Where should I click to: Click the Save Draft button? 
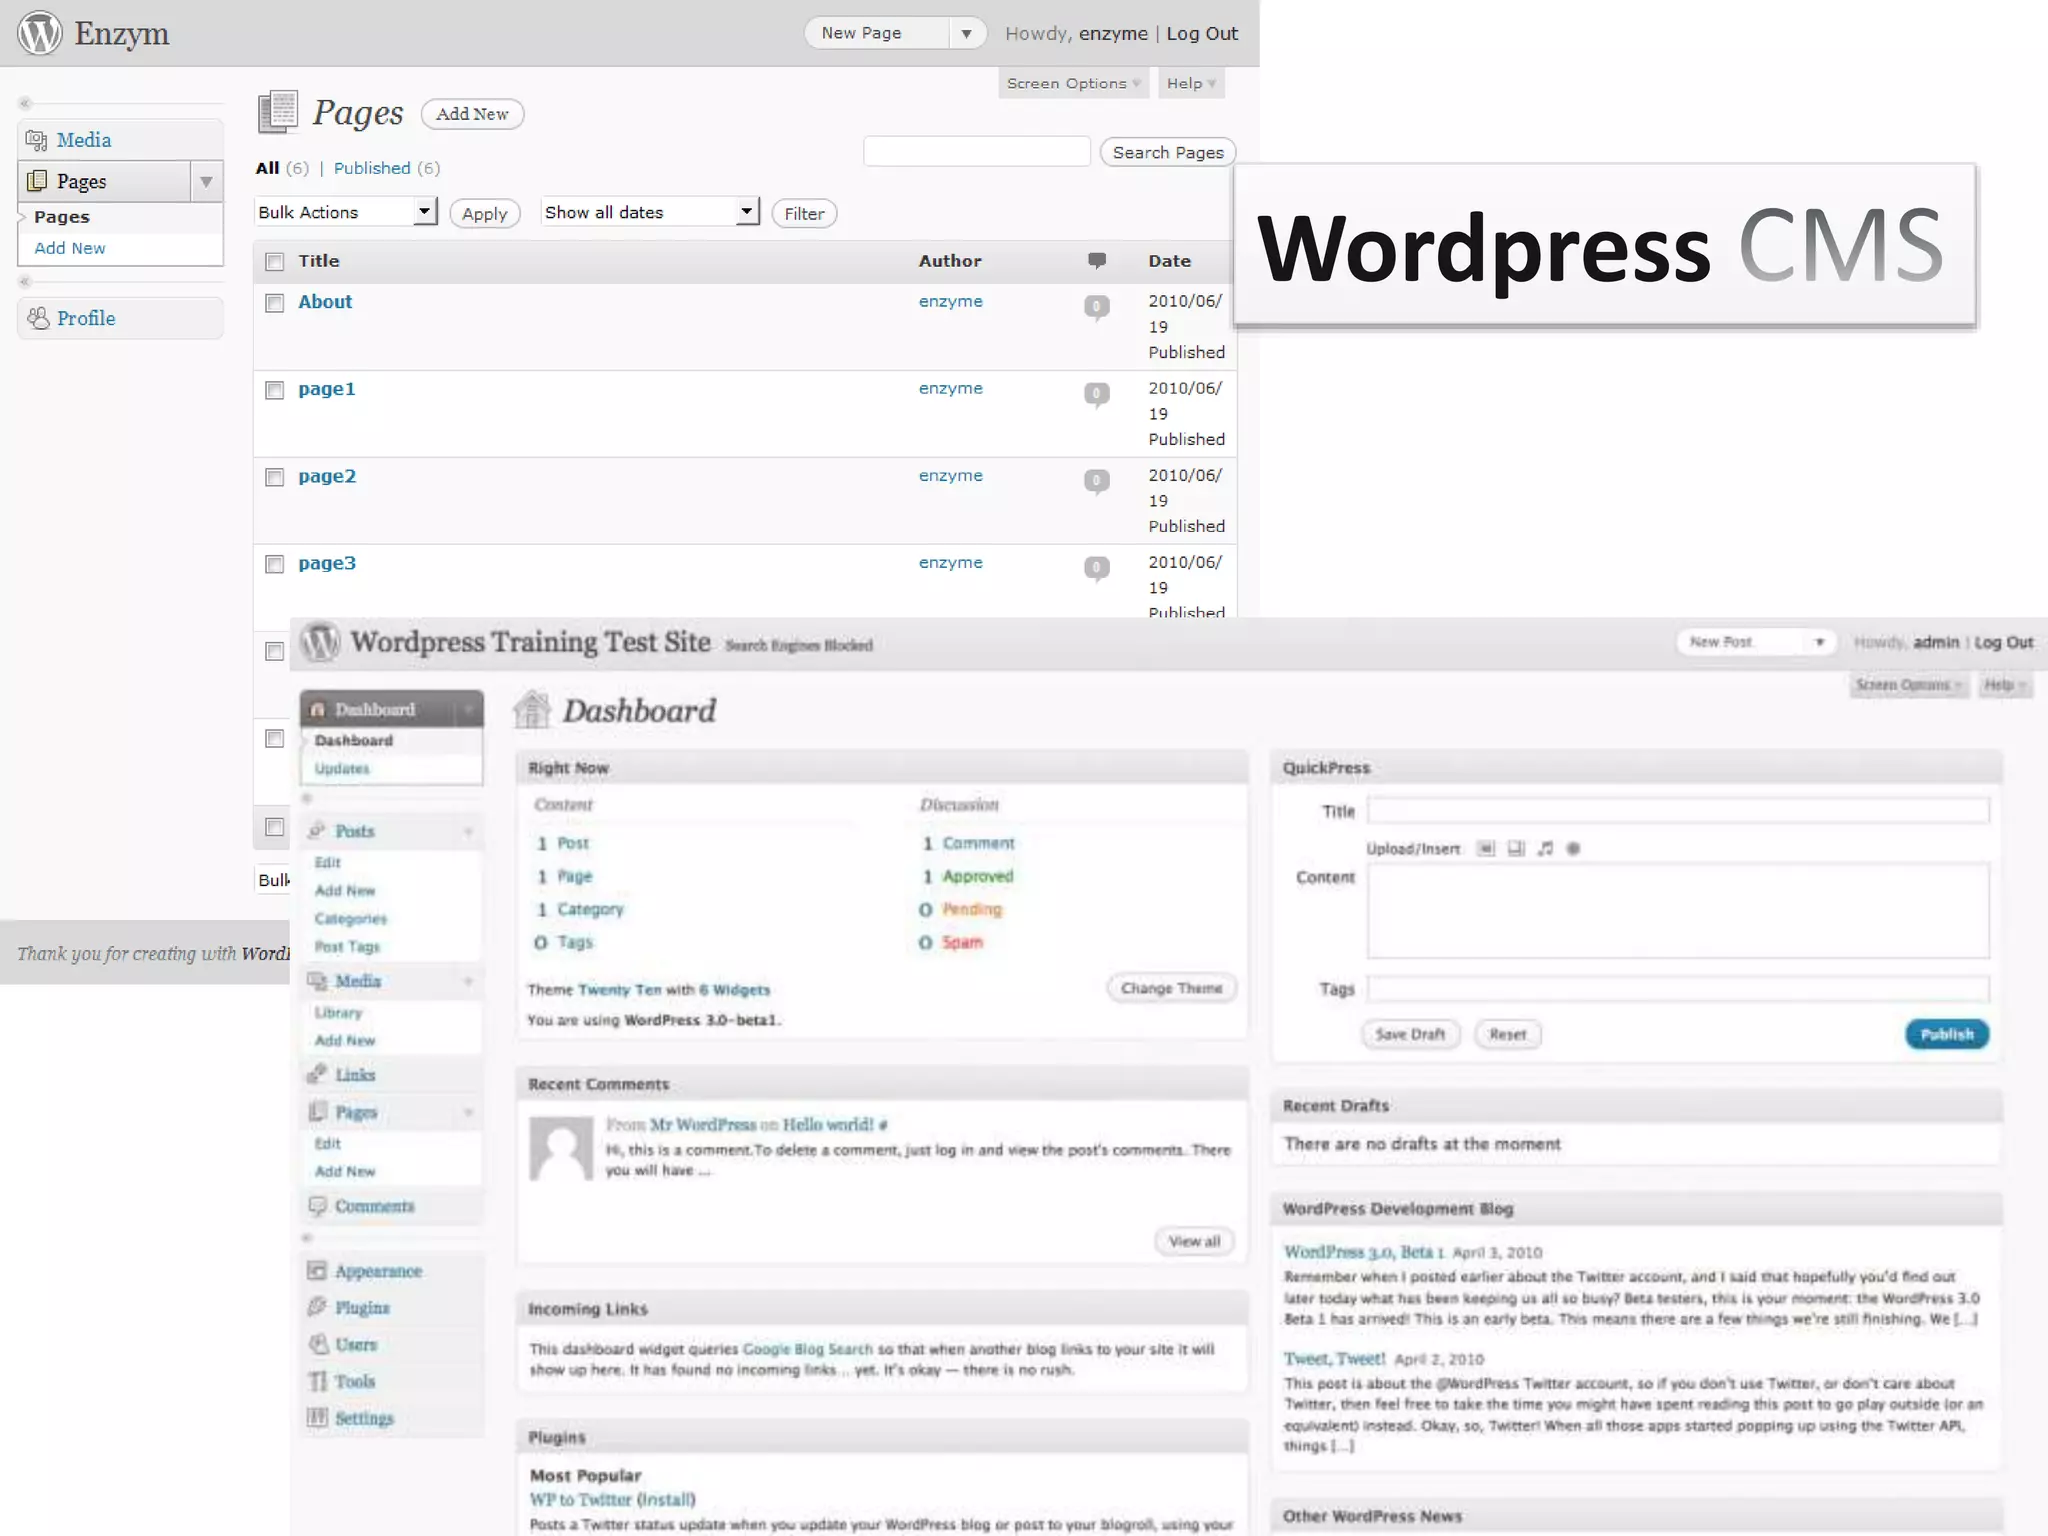click(x=1410, y=1034)
